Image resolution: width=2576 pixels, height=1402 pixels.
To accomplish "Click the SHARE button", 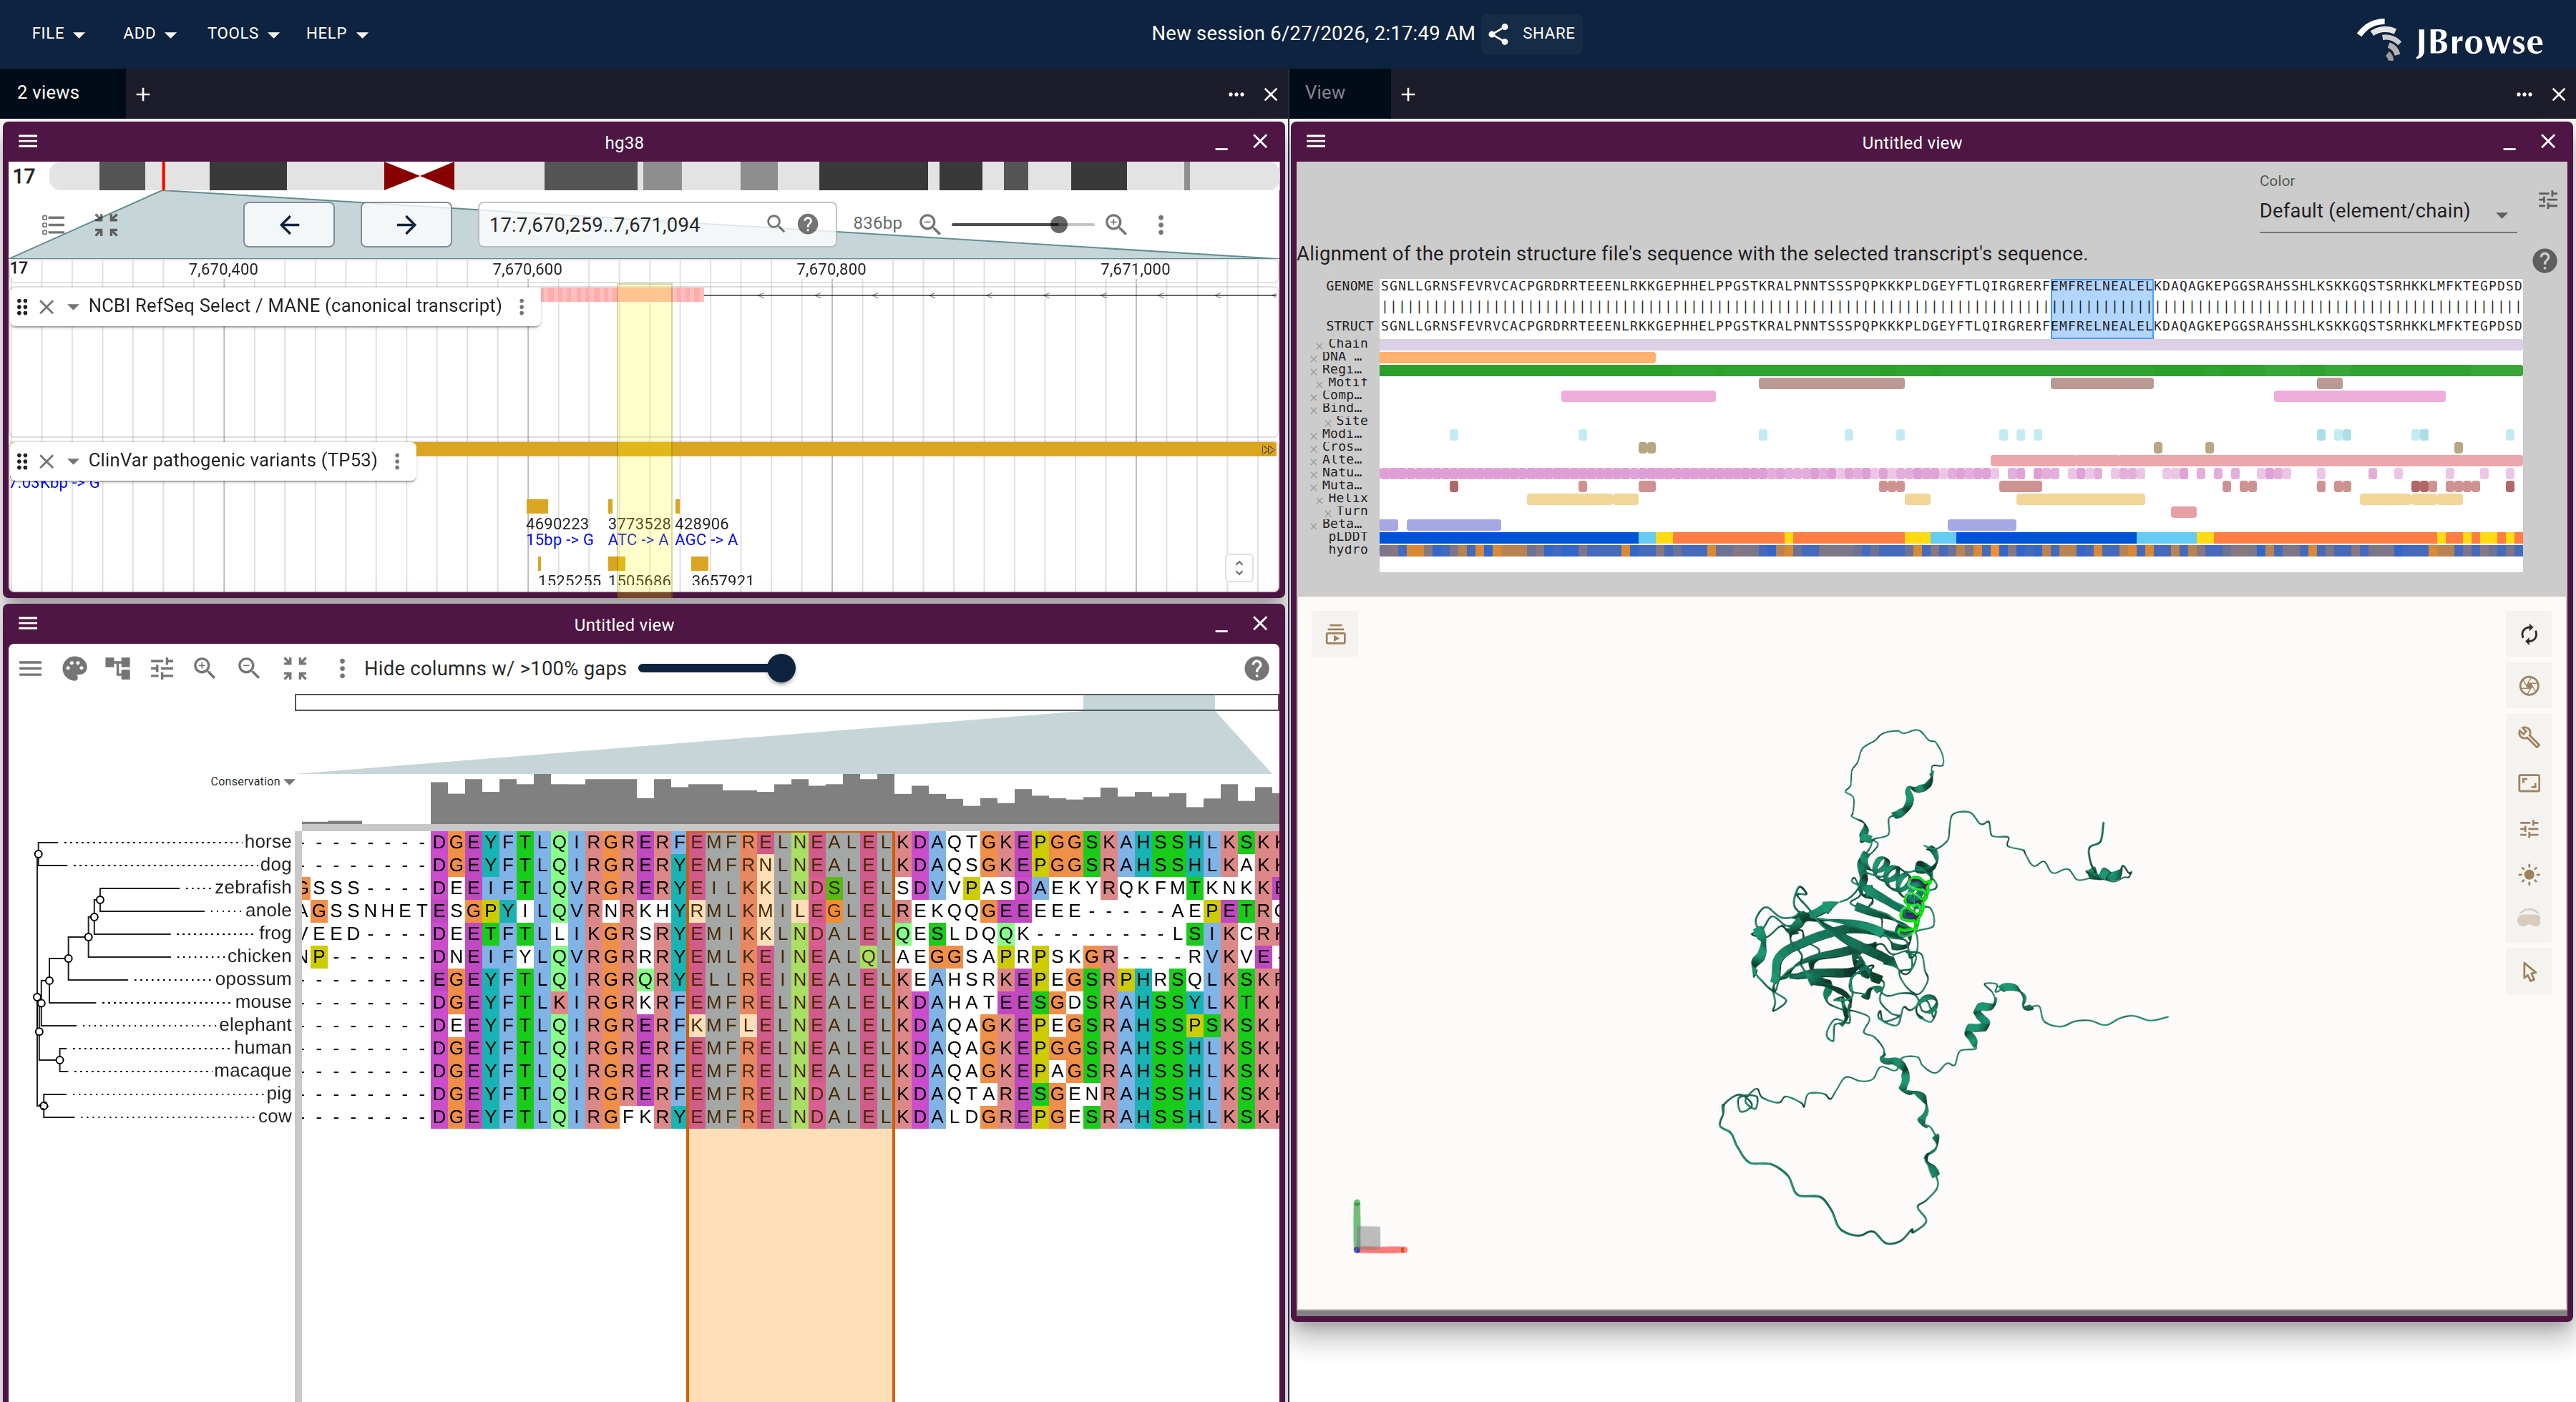I will click(1532, 33).
